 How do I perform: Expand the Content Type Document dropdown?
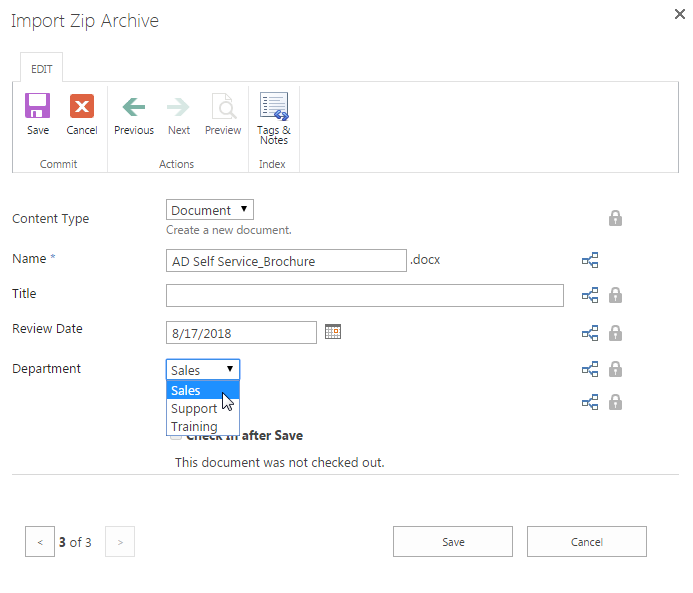pyautogui.click(x=210, y=210)
